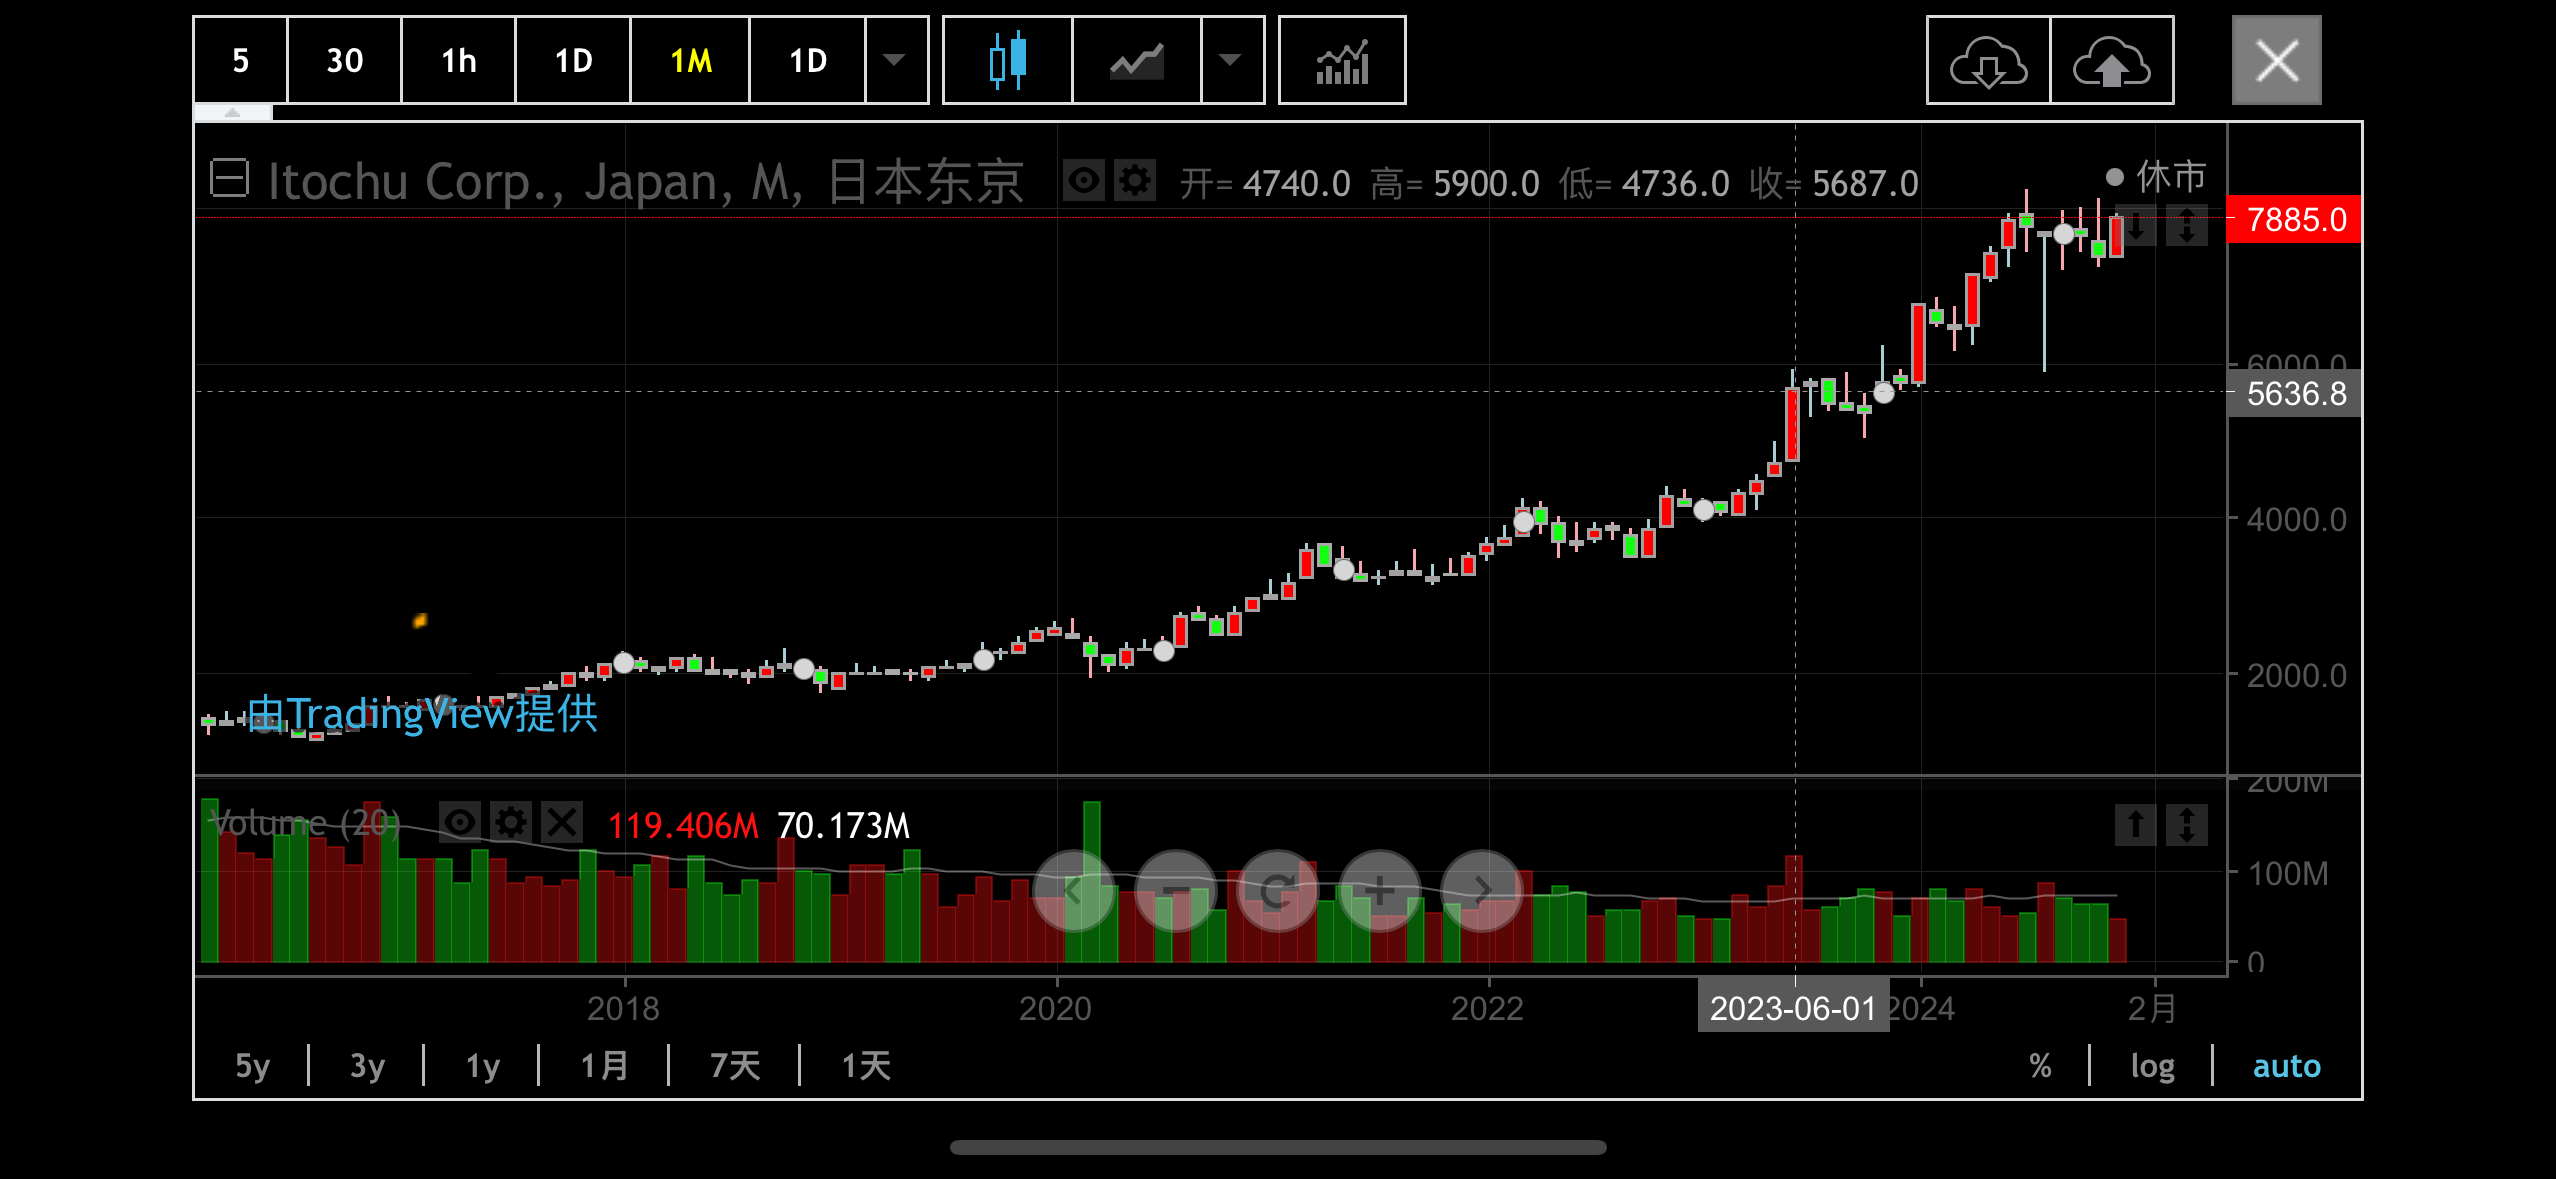This screenshot has height=1179, width=2556.
Task: Choose area line chart style
Action: 1137,60
